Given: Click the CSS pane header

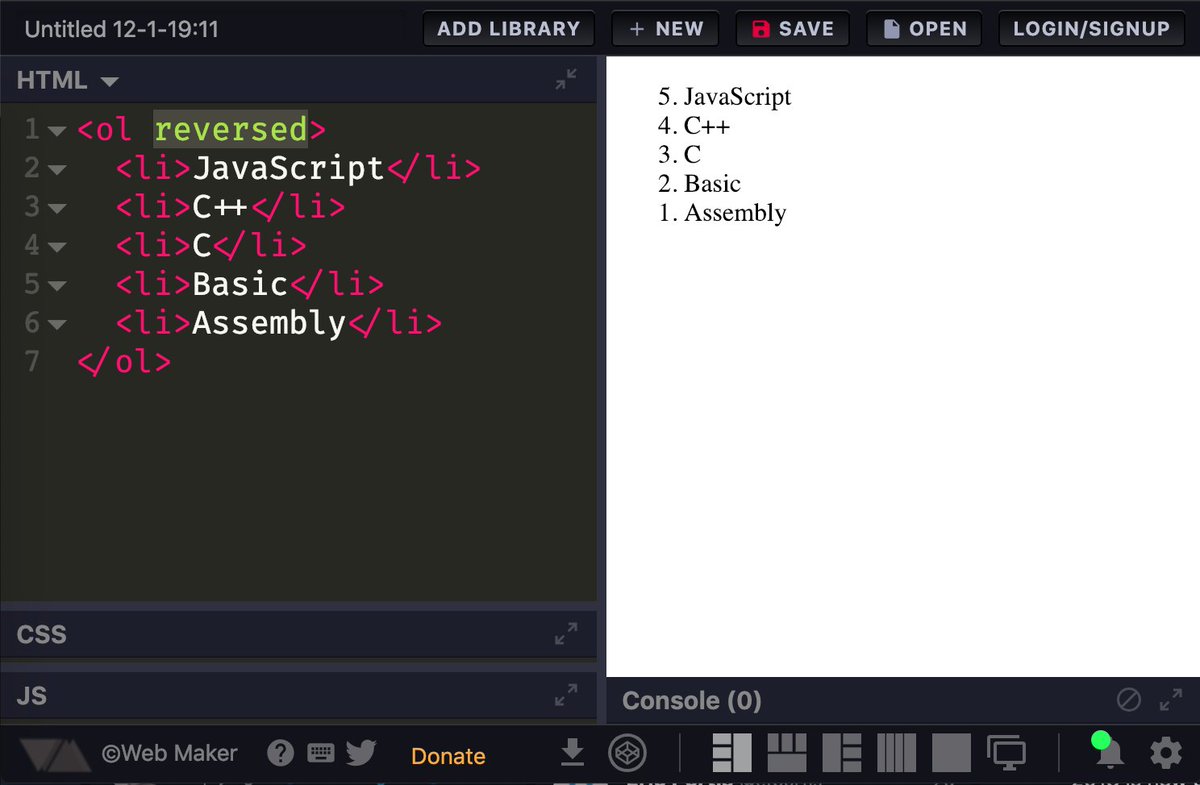Looking at the screenshot, I should [299, 634].
